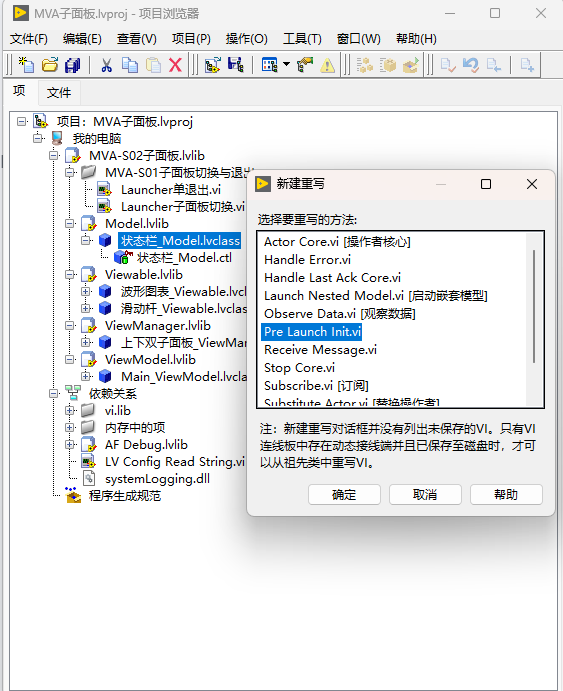Click the Build package box toolbar icon
The image size is (563, 691).
[x=388, y=65]
